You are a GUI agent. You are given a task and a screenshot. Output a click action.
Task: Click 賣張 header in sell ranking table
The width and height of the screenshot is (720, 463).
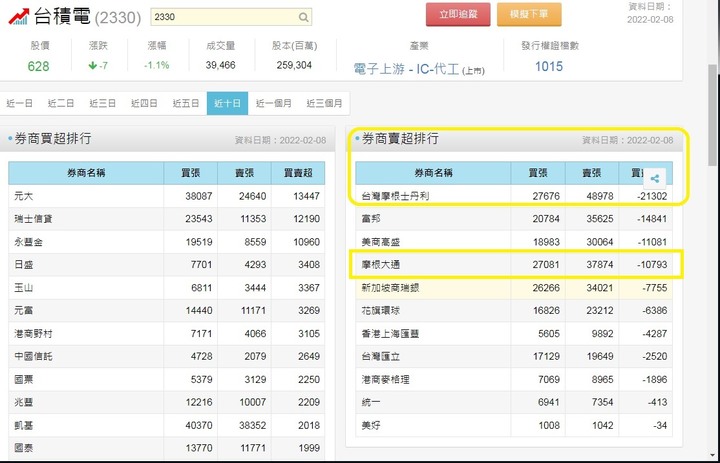[x=591, y=173]
